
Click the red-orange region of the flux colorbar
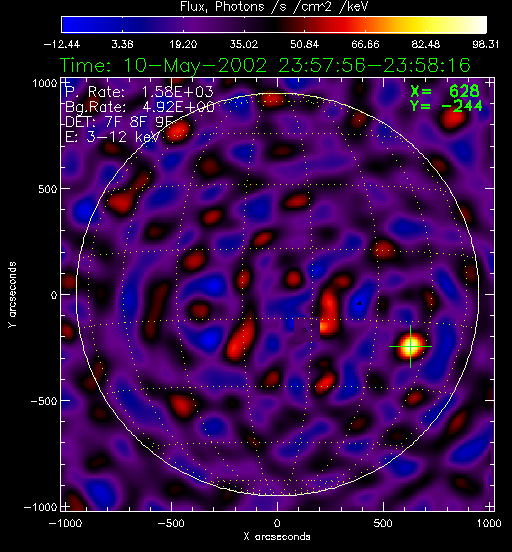click(x=345, y=25)
